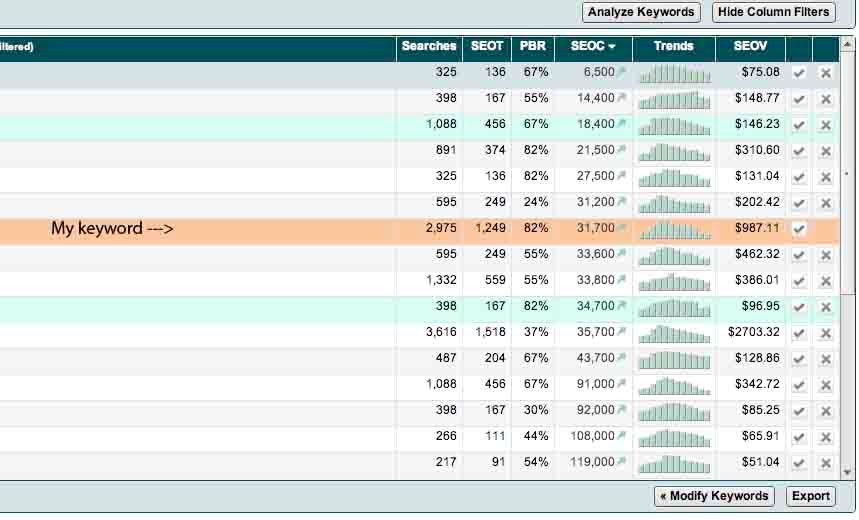Open trend chart for the 2,975 searches row
This screenshot has width=859, height=520.
tap(674, 229)
